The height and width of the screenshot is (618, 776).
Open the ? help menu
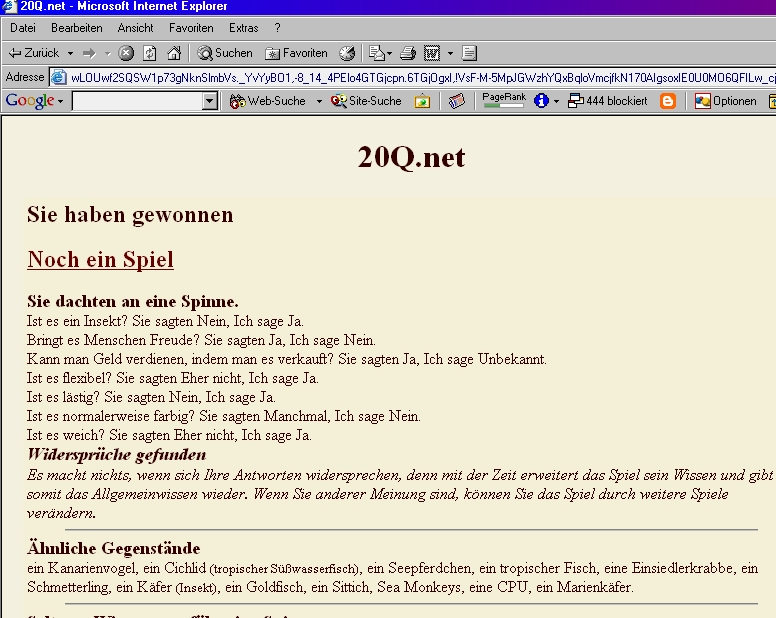[x=277, y=28]
